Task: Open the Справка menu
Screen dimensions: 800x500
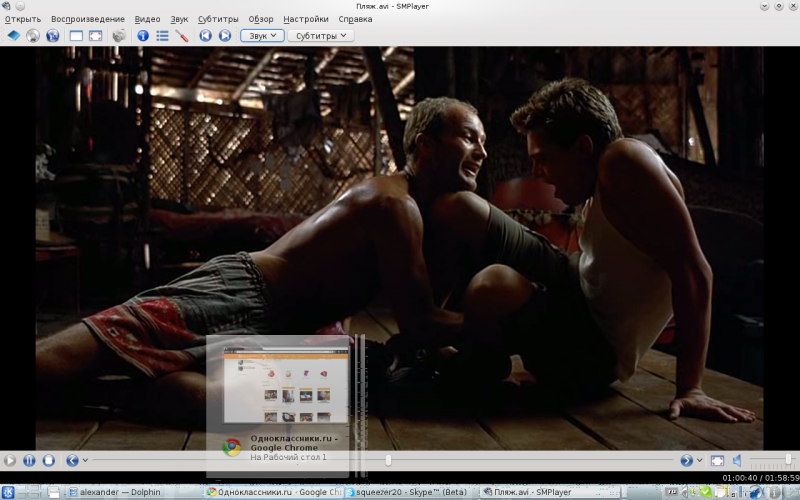Action: 355,19
